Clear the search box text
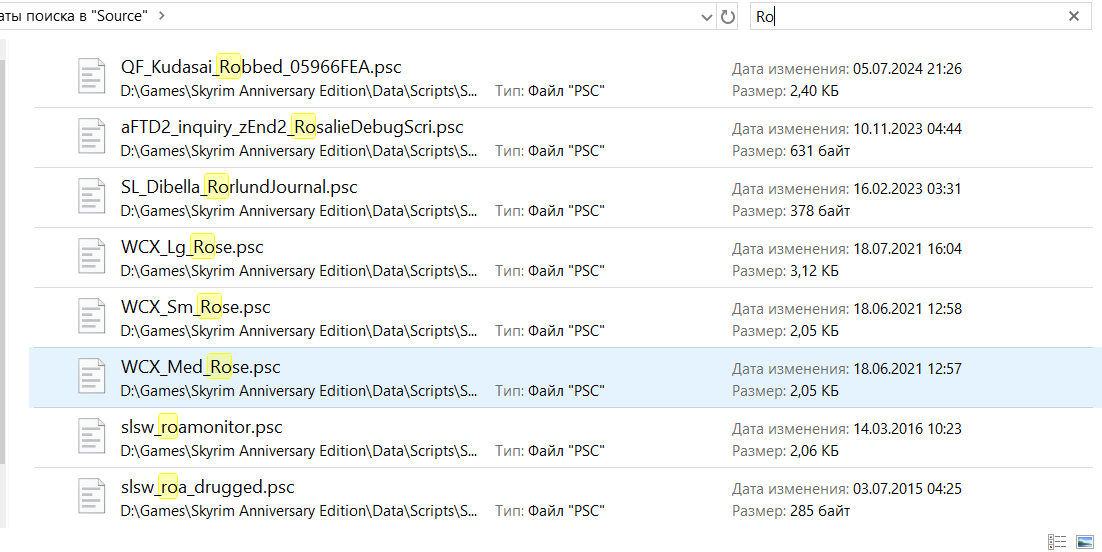The height and width of the screenshot is (552, 1102). [x=1073, y=16]
